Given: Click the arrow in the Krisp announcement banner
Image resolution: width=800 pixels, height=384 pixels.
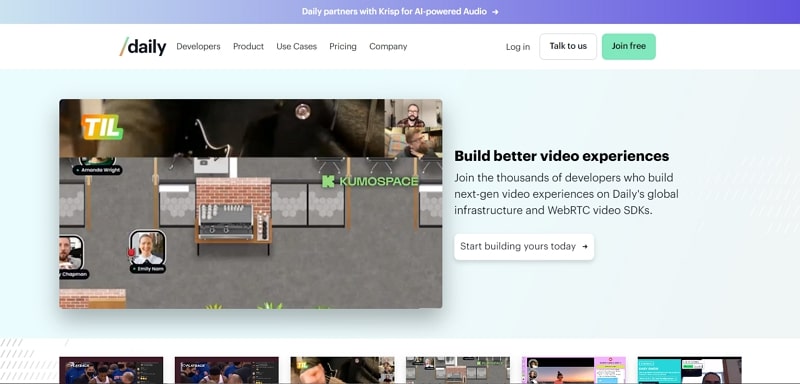Looking at the screenshot, I should 495,12.
